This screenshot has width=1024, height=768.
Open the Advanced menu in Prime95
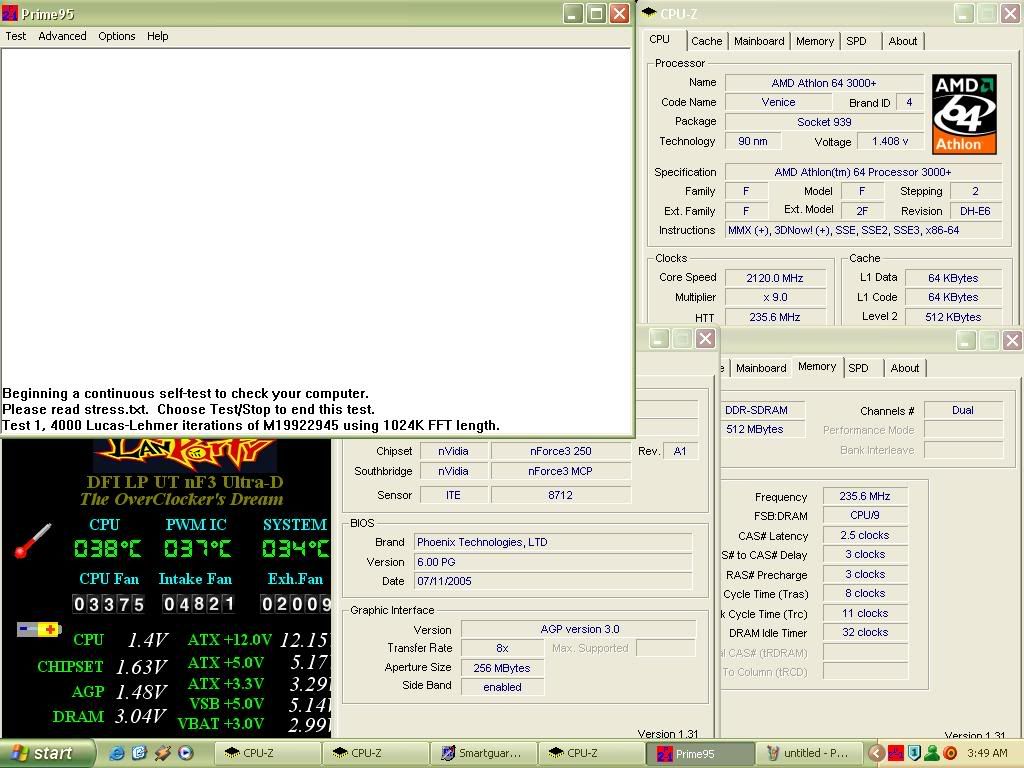click(x=62, y=36)
